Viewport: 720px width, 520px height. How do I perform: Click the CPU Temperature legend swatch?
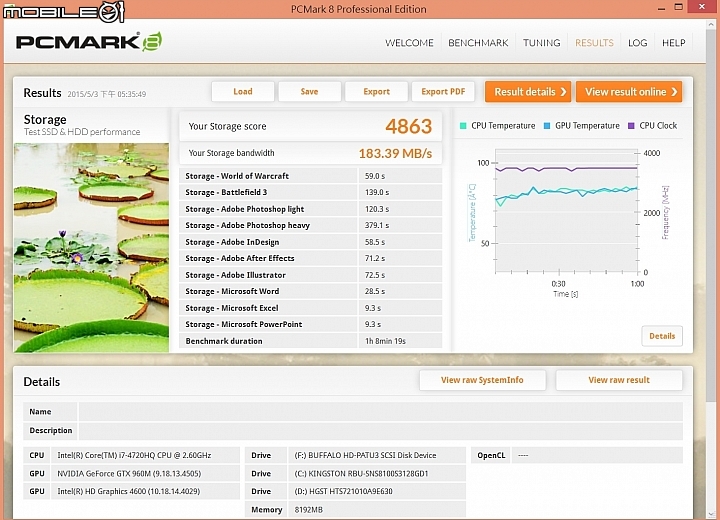pos(463,126)
